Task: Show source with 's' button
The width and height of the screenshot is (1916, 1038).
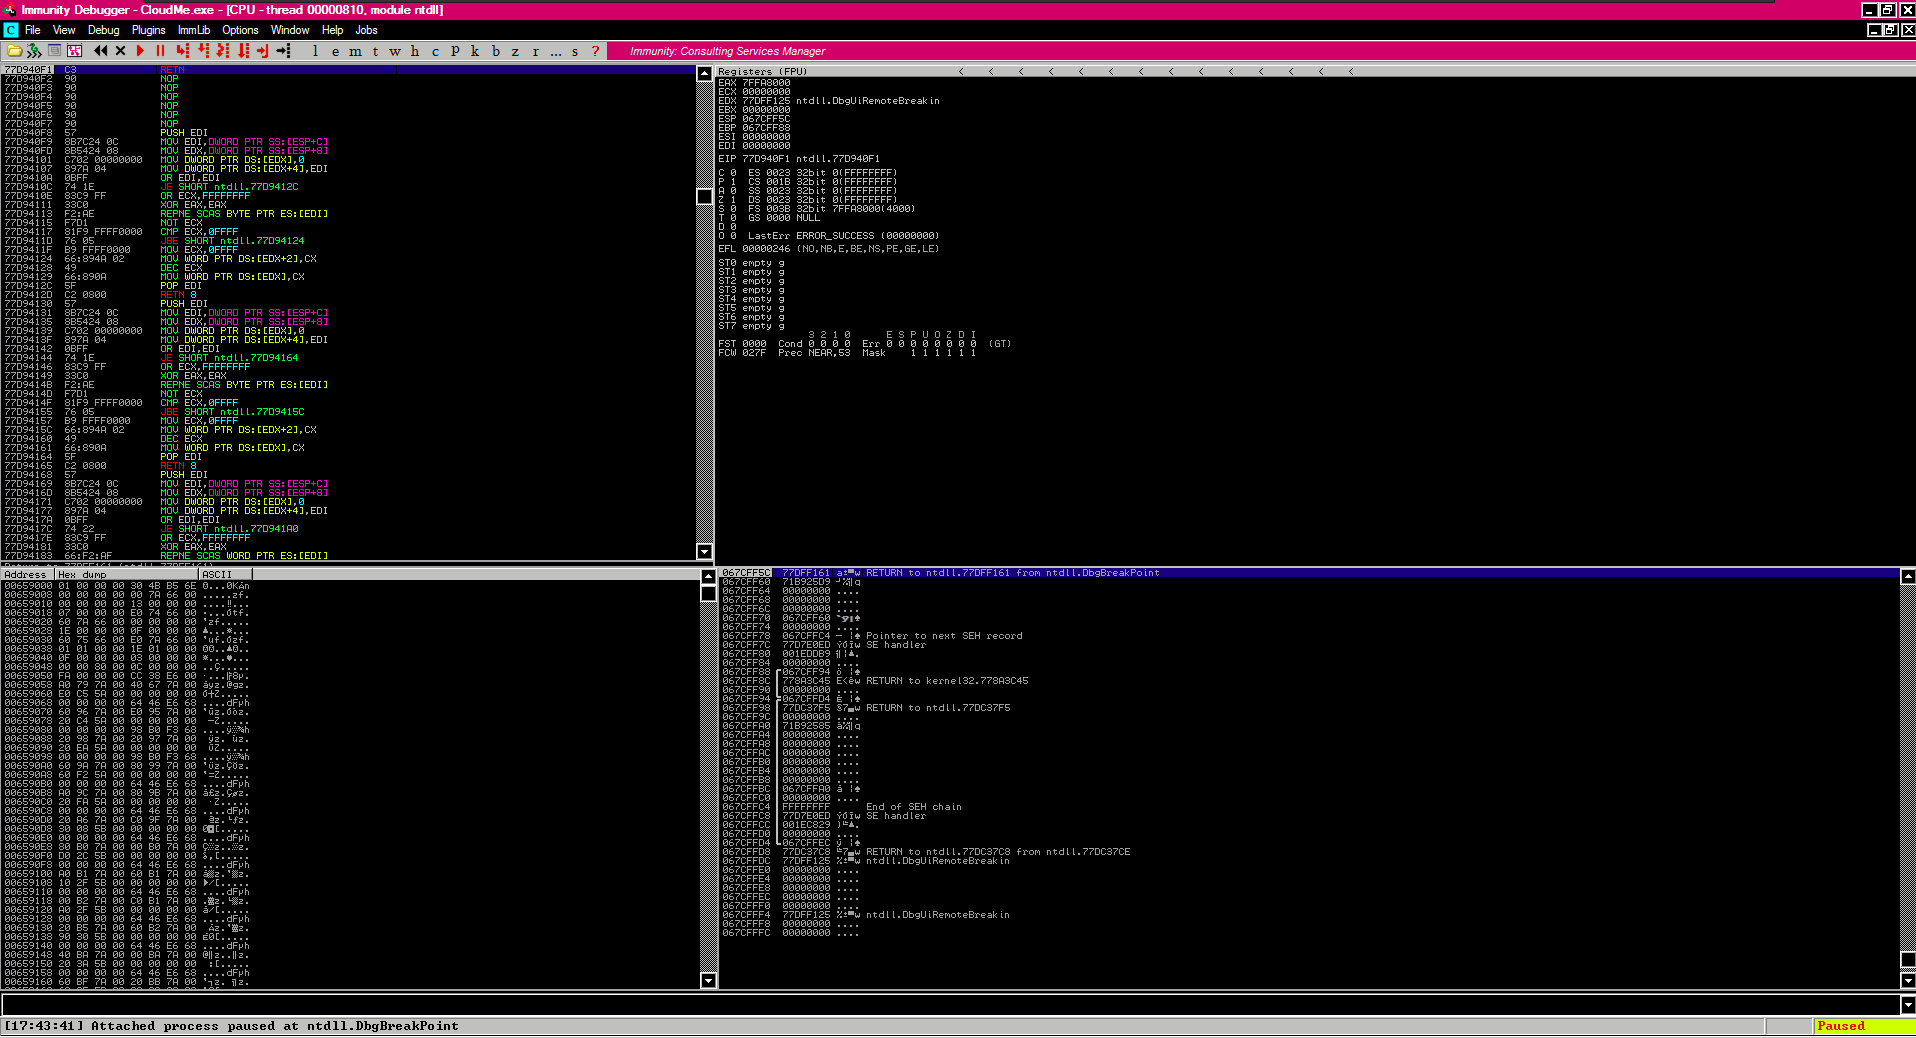Action: point(575,51)
